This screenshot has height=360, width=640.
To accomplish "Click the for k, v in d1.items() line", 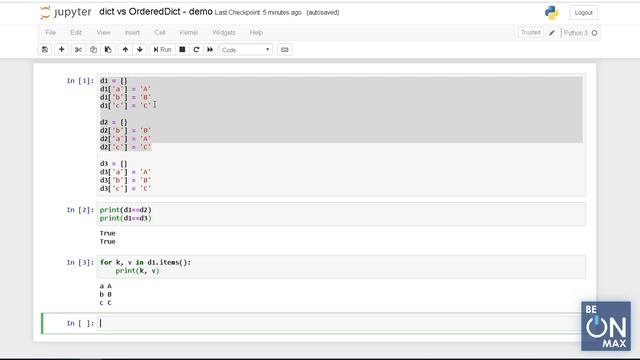I will [x=145, y=262].
